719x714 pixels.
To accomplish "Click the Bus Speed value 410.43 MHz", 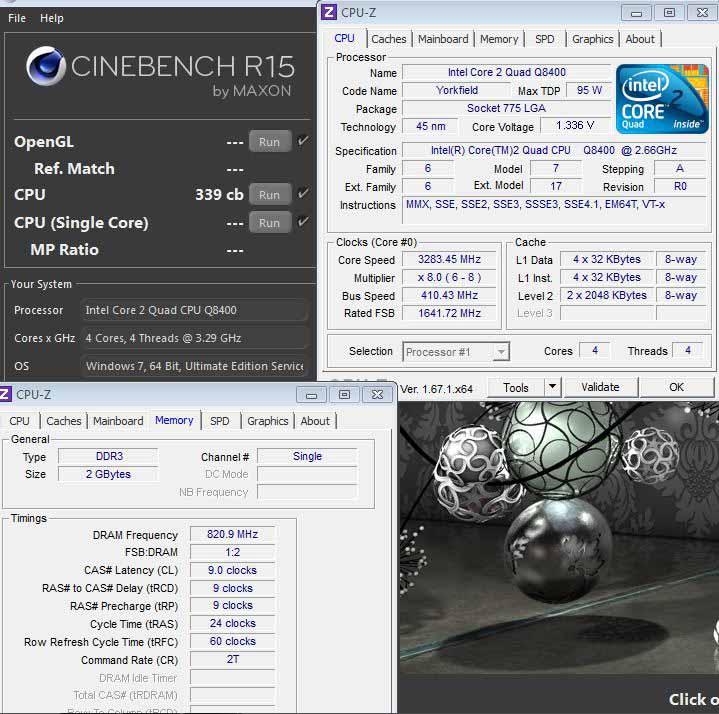I will (449, 295).
